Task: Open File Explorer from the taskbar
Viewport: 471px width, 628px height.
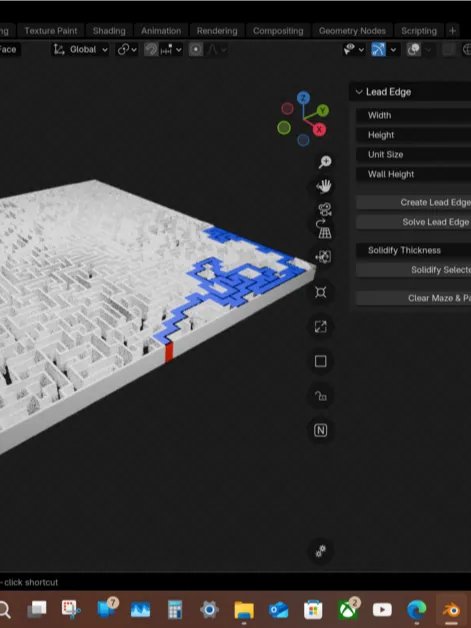Action: click(244, 610)
